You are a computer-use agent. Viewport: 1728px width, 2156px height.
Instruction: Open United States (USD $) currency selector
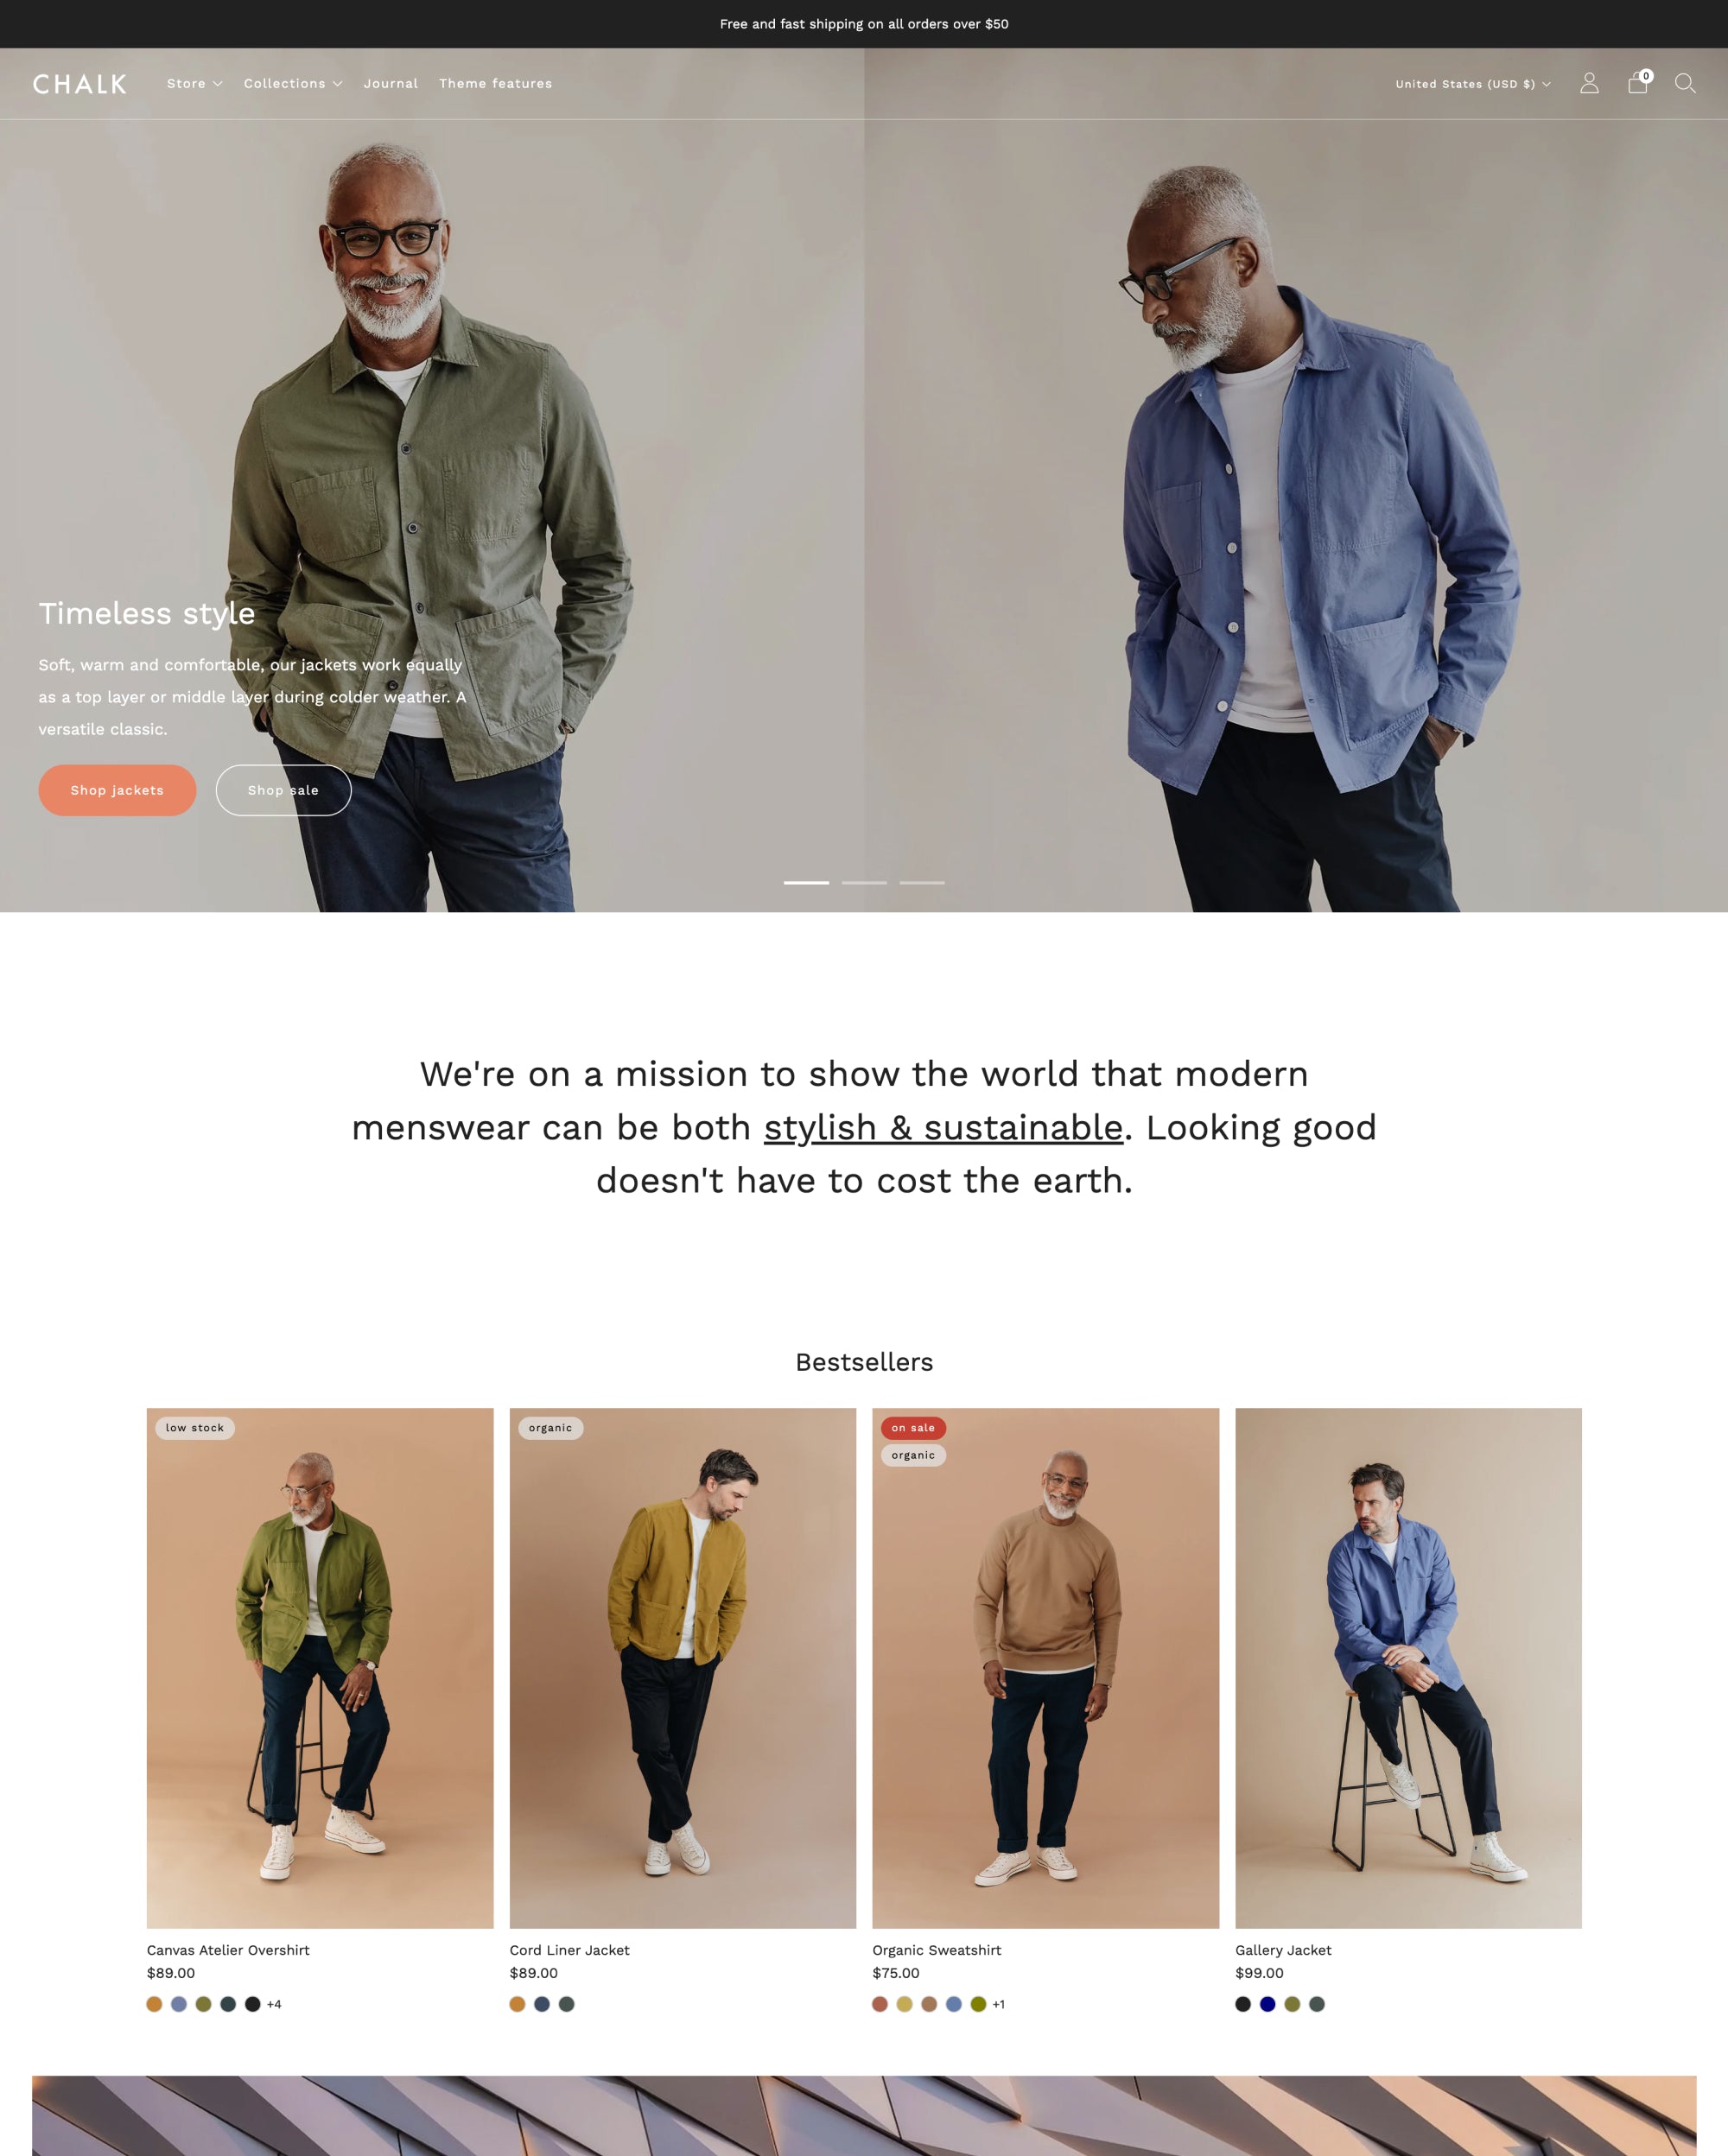(x=1473, y=84)
